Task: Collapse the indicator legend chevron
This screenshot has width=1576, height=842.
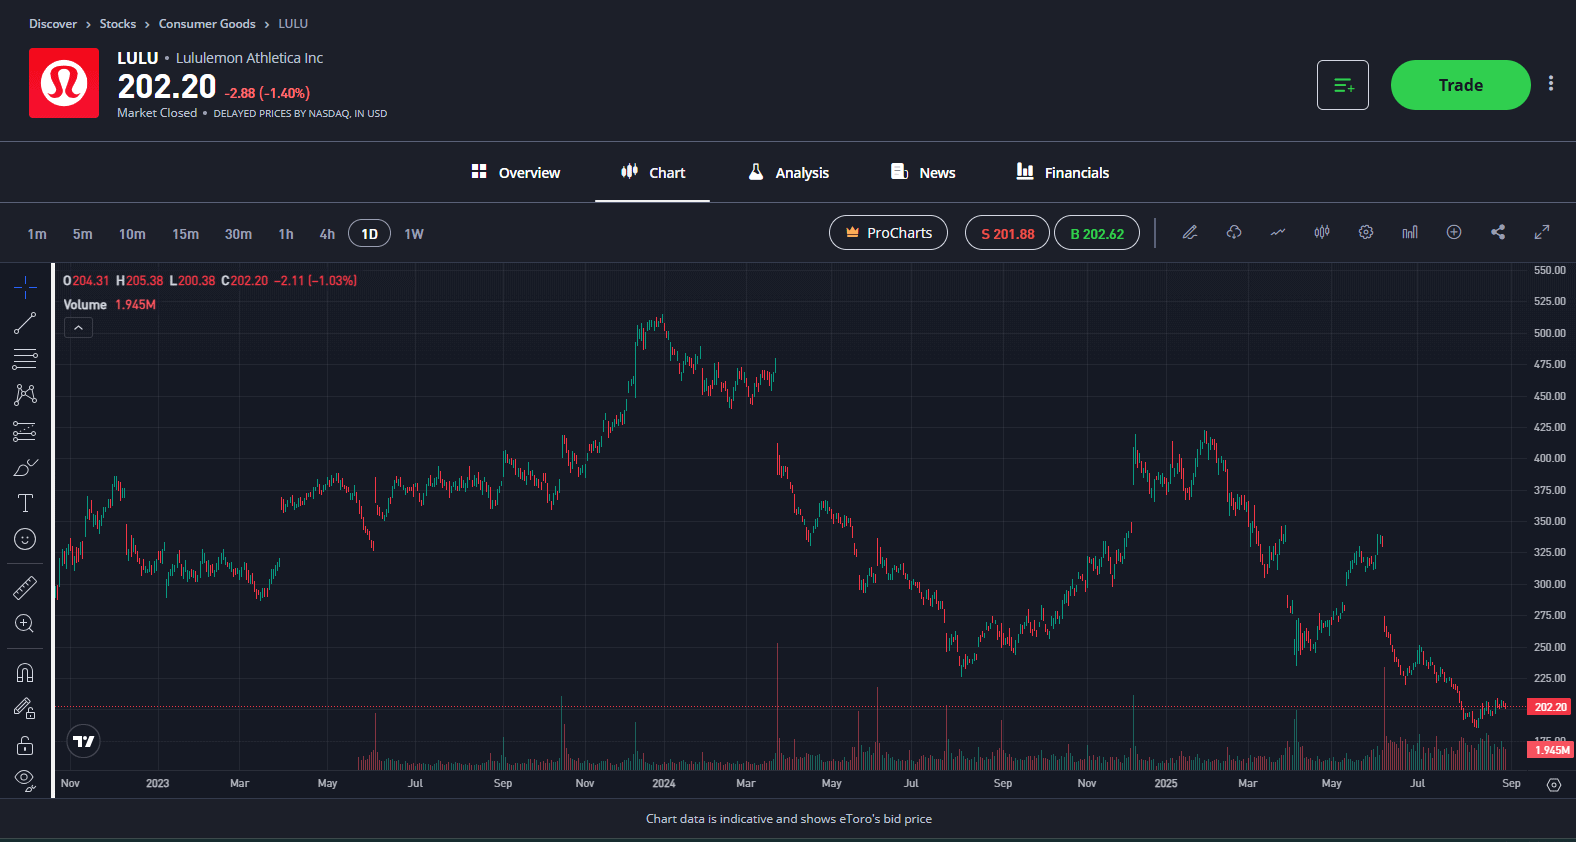Action: click(78, 328)
